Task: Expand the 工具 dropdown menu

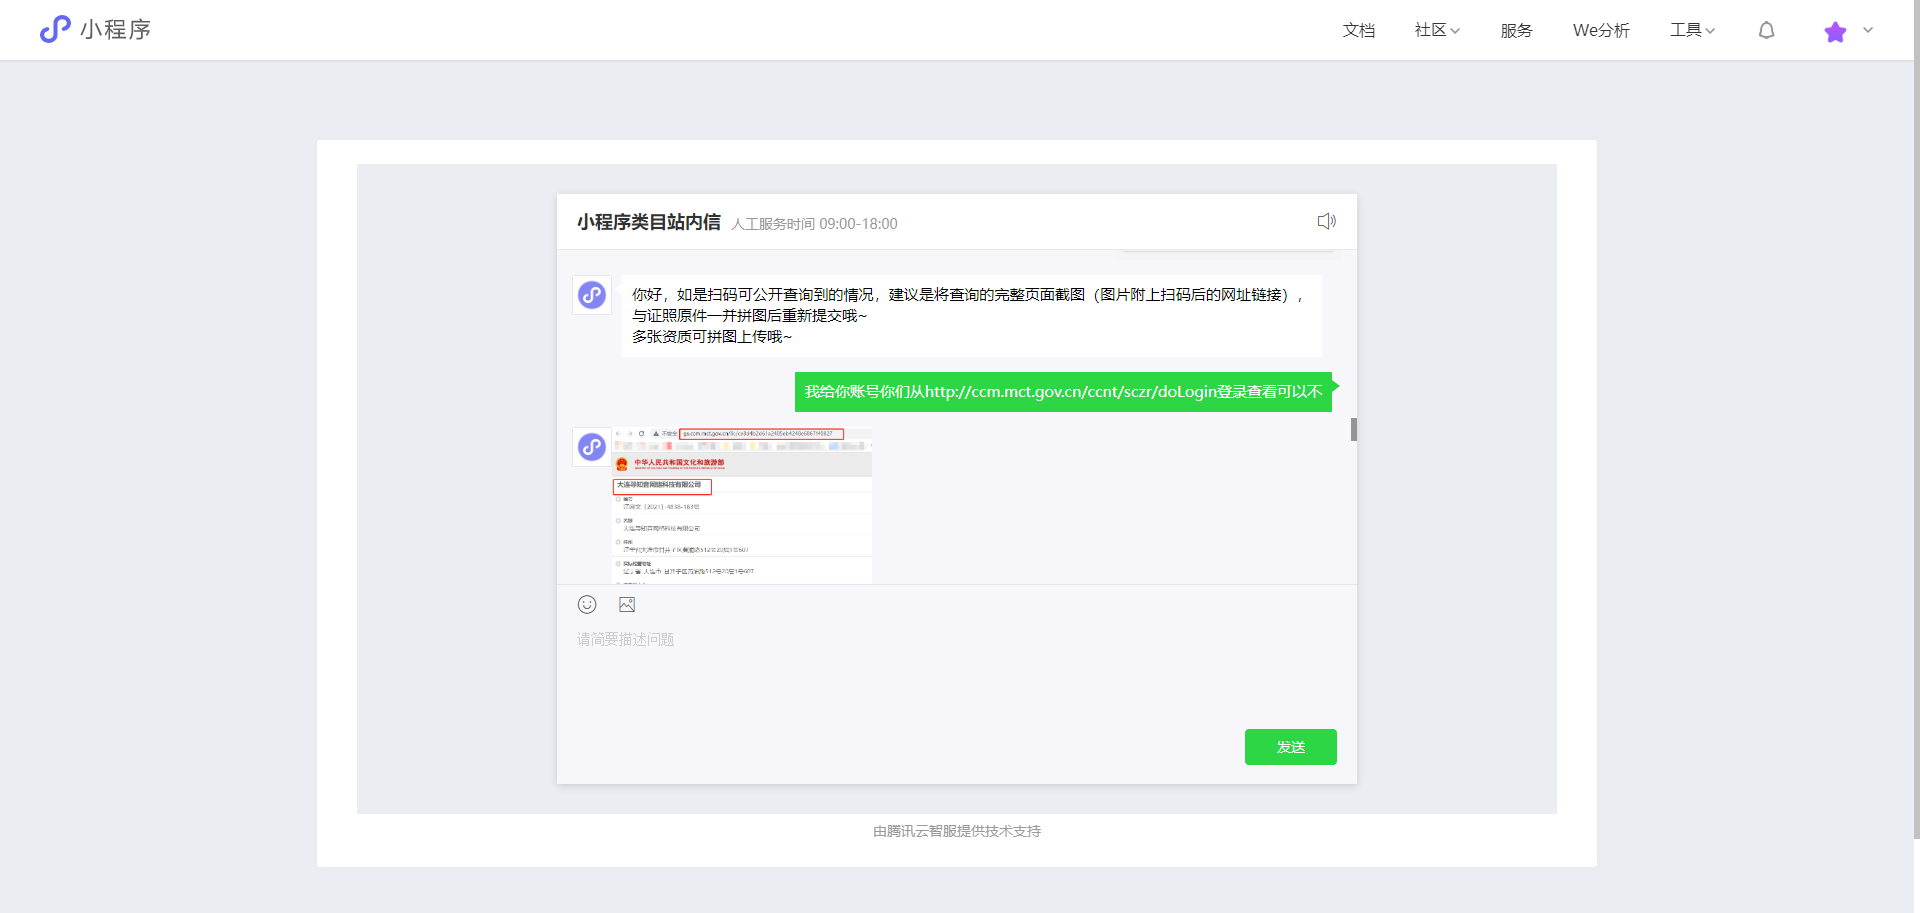Action: click(x=1692, y=30)
